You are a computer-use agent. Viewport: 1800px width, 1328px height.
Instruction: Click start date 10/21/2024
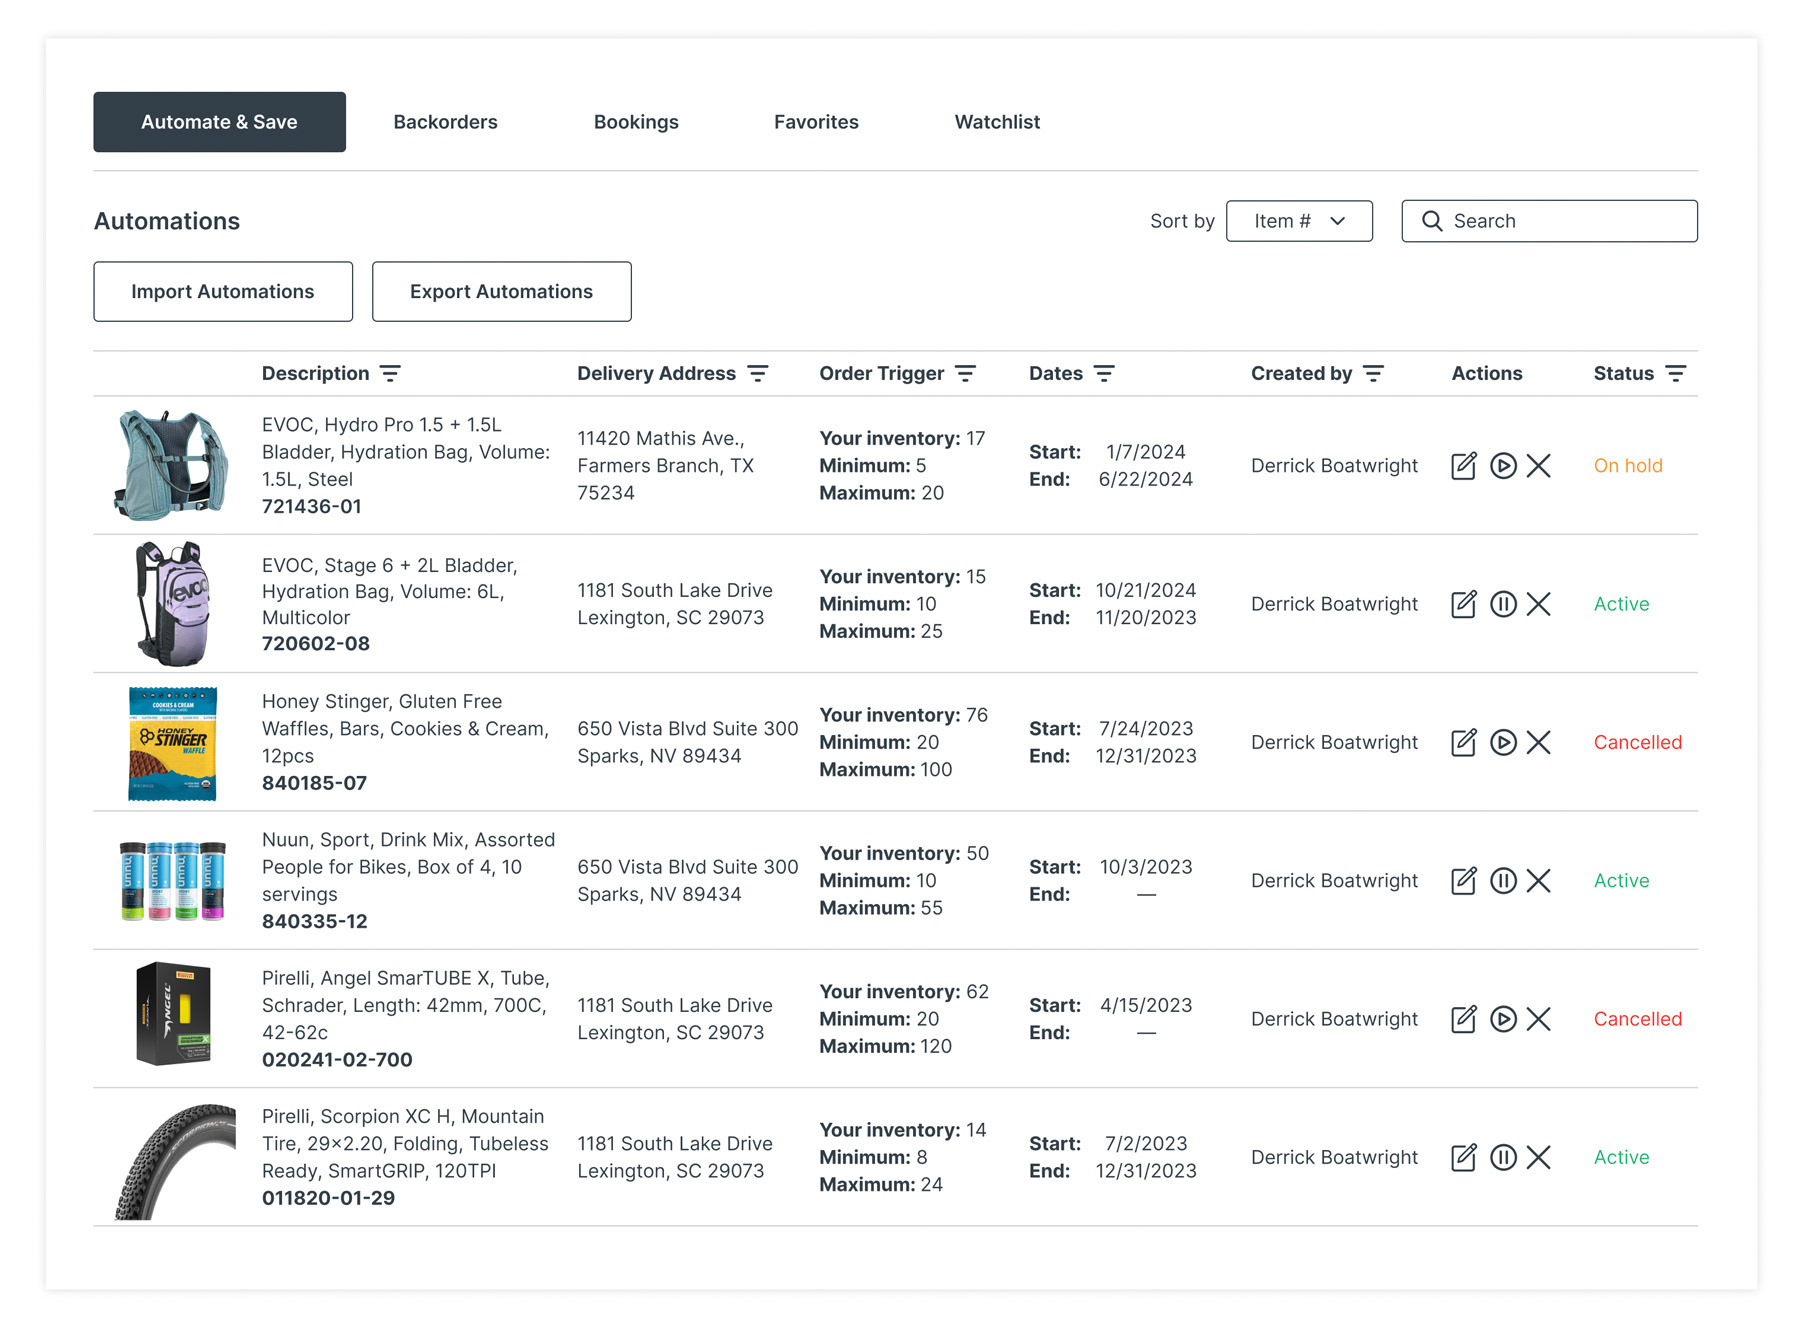coord(1146,590)
